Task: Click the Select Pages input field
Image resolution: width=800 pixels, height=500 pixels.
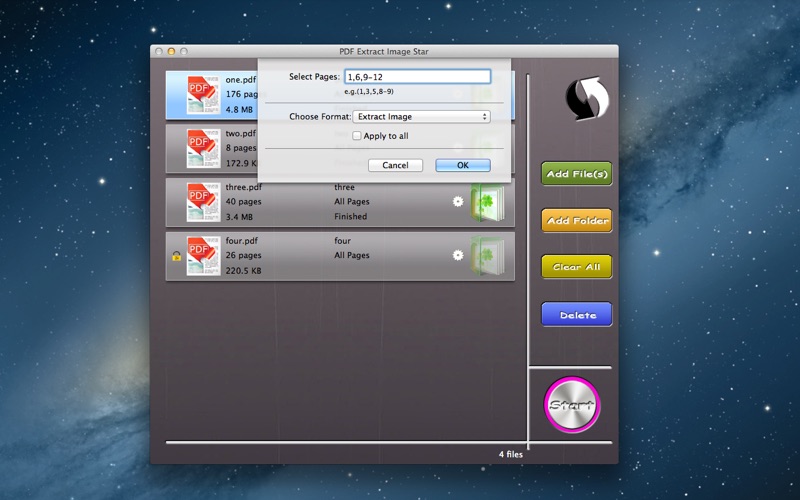Action: [417, 77]
